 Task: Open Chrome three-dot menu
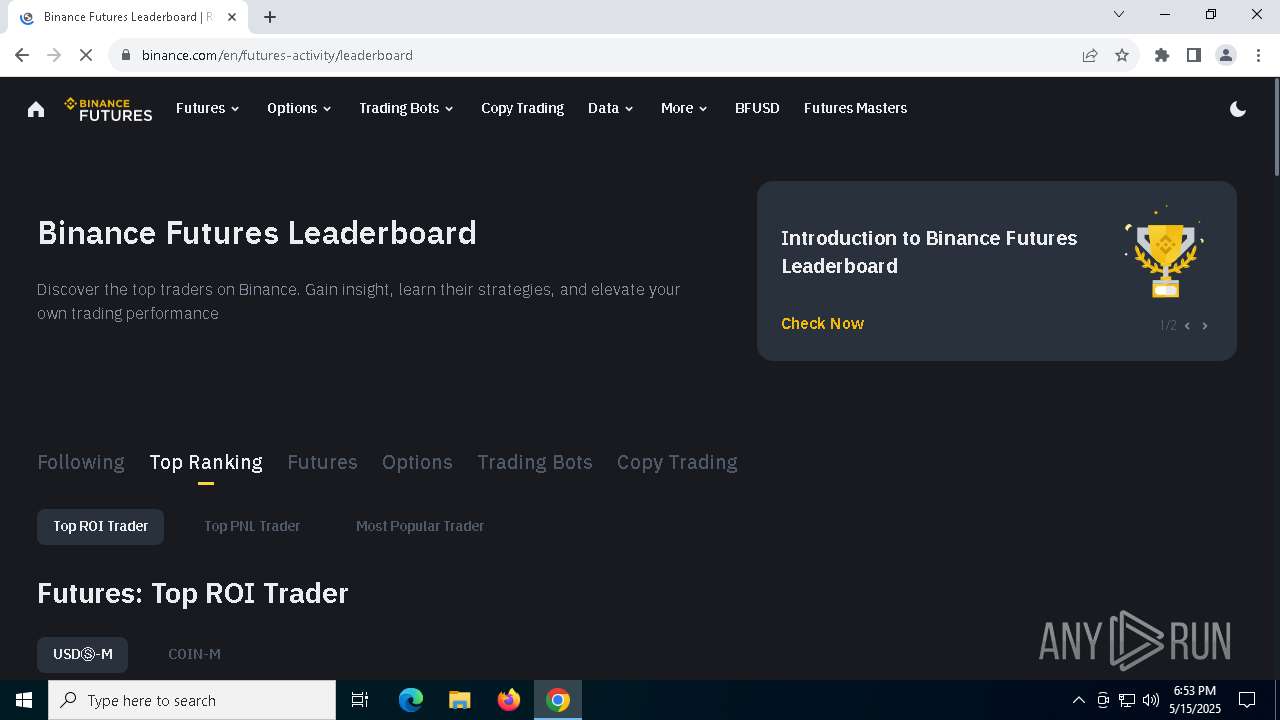point(1258,55)
